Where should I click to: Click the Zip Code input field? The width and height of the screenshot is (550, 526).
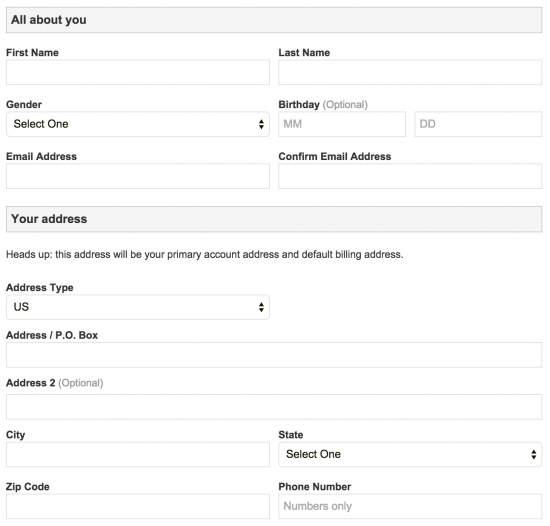(138, 506)
